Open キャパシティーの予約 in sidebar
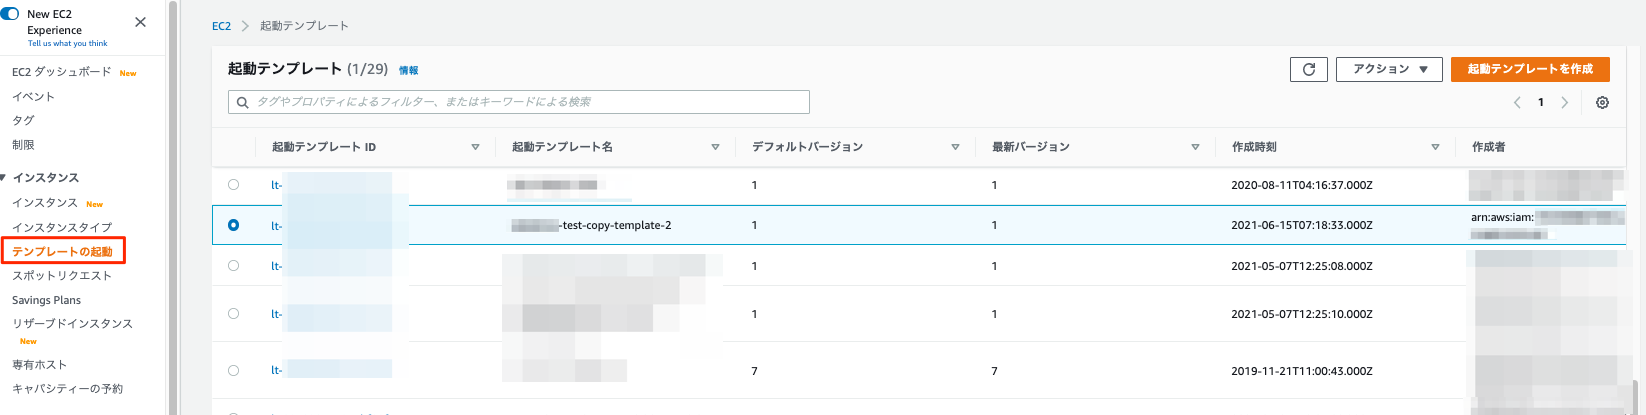 (67, 389)
